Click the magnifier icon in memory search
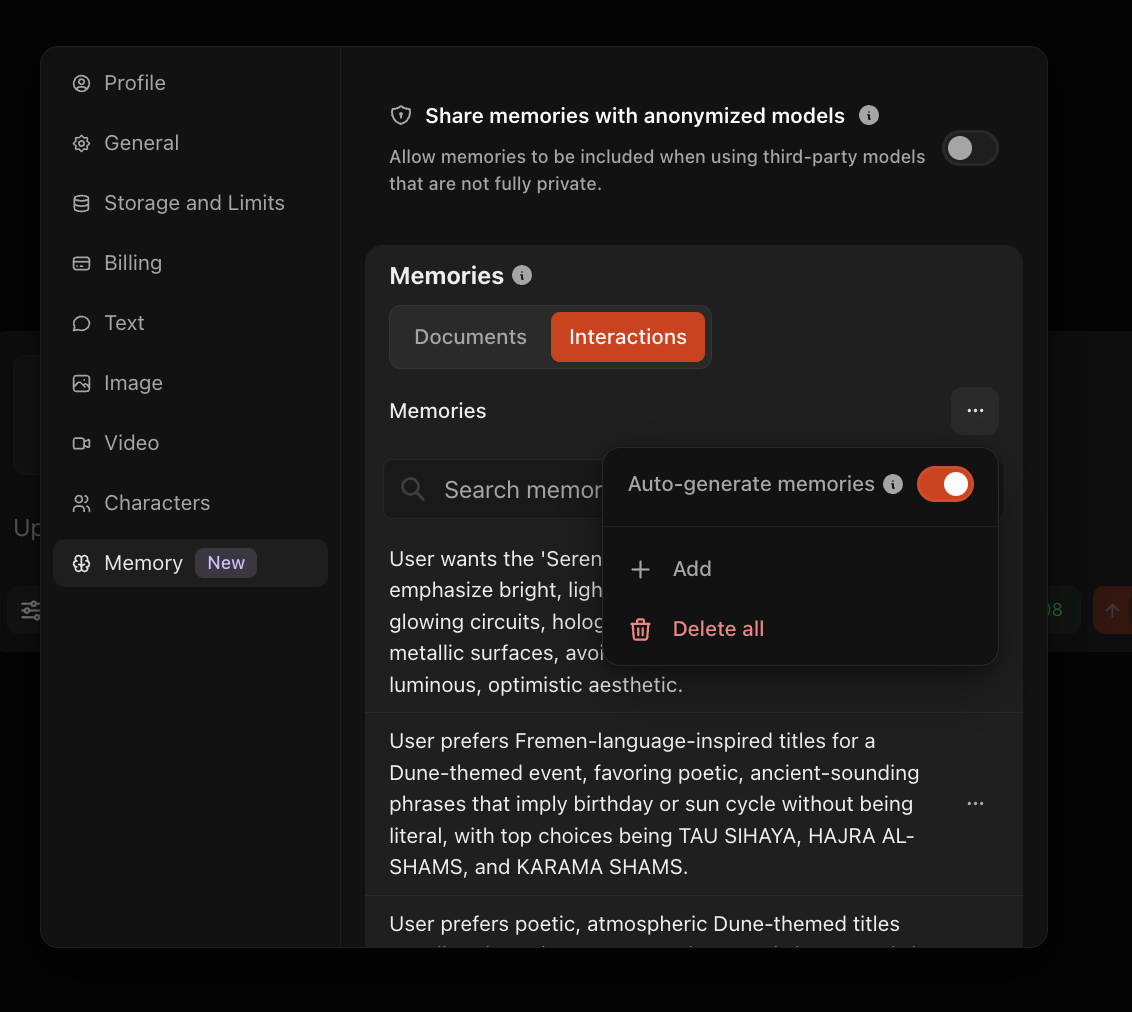Screen dimensions: 1132x1012 (x=412, y=489)
